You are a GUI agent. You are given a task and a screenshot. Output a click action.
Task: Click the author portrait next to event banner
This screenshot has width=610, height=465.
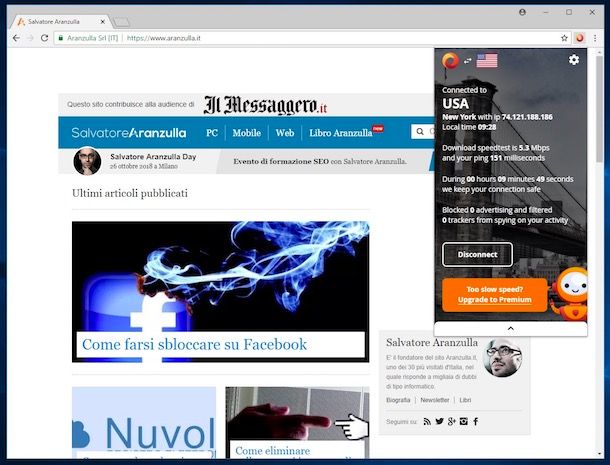(x=87, y=161)
